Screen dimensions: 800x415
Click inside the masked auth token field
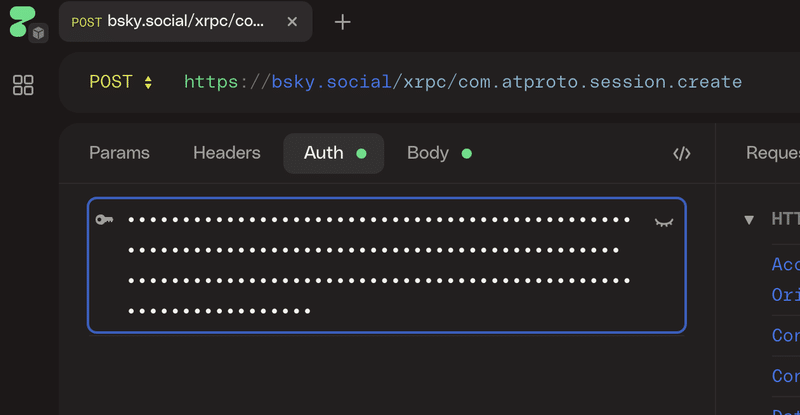387,265
